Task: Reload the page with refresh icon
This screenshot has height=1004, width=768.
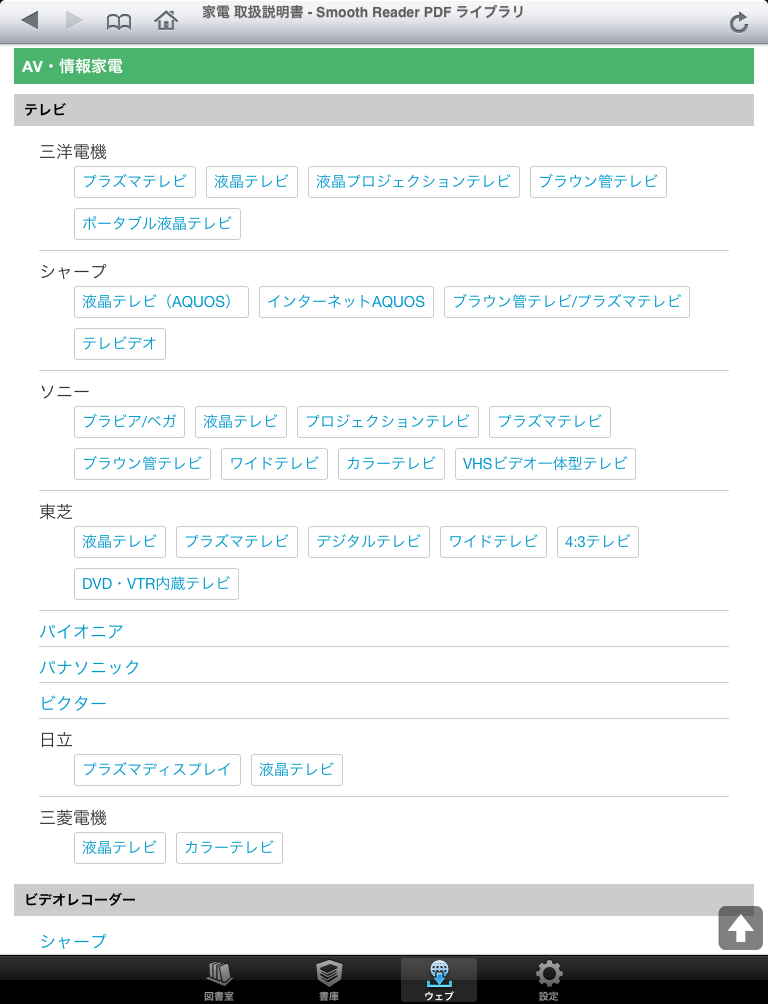Action: coord(739,22)
